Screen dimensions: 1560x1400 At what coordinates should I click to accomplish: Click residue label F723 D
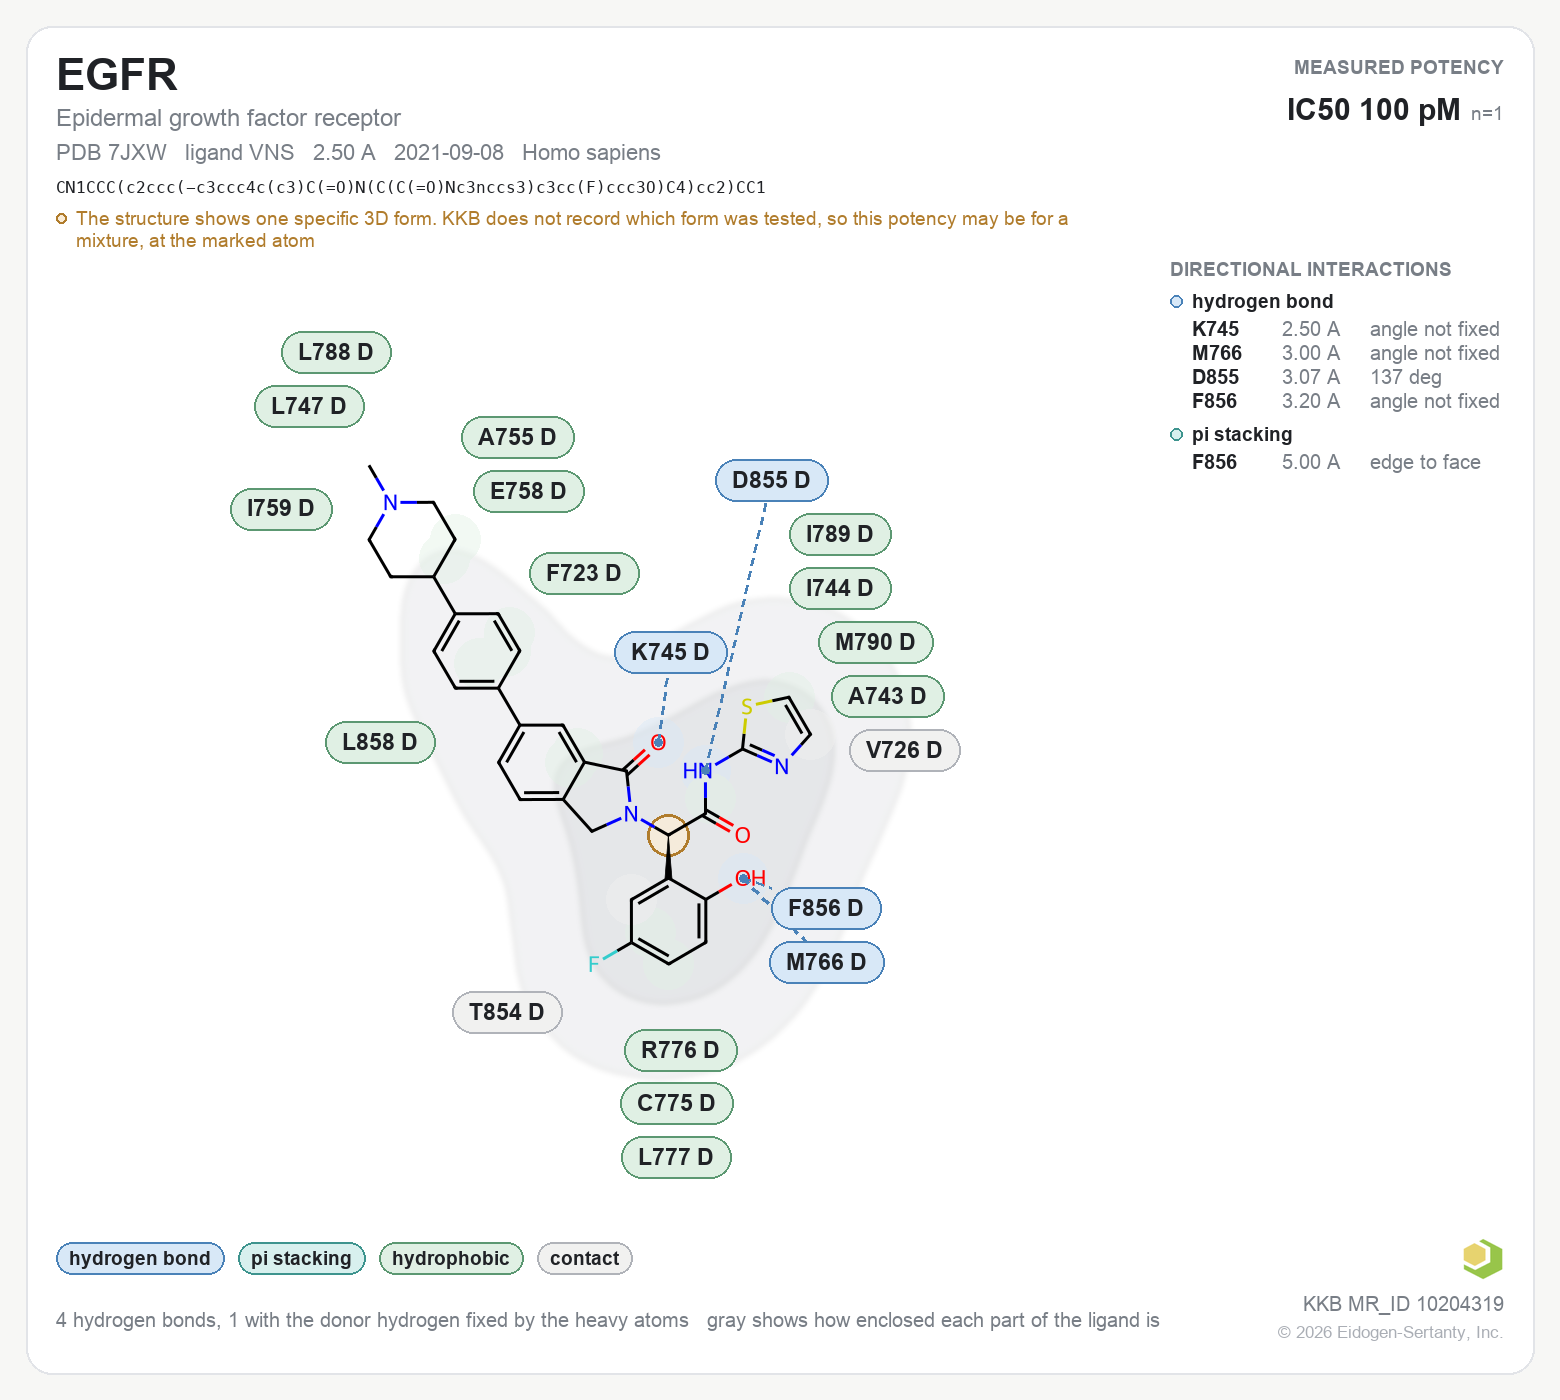584,573
